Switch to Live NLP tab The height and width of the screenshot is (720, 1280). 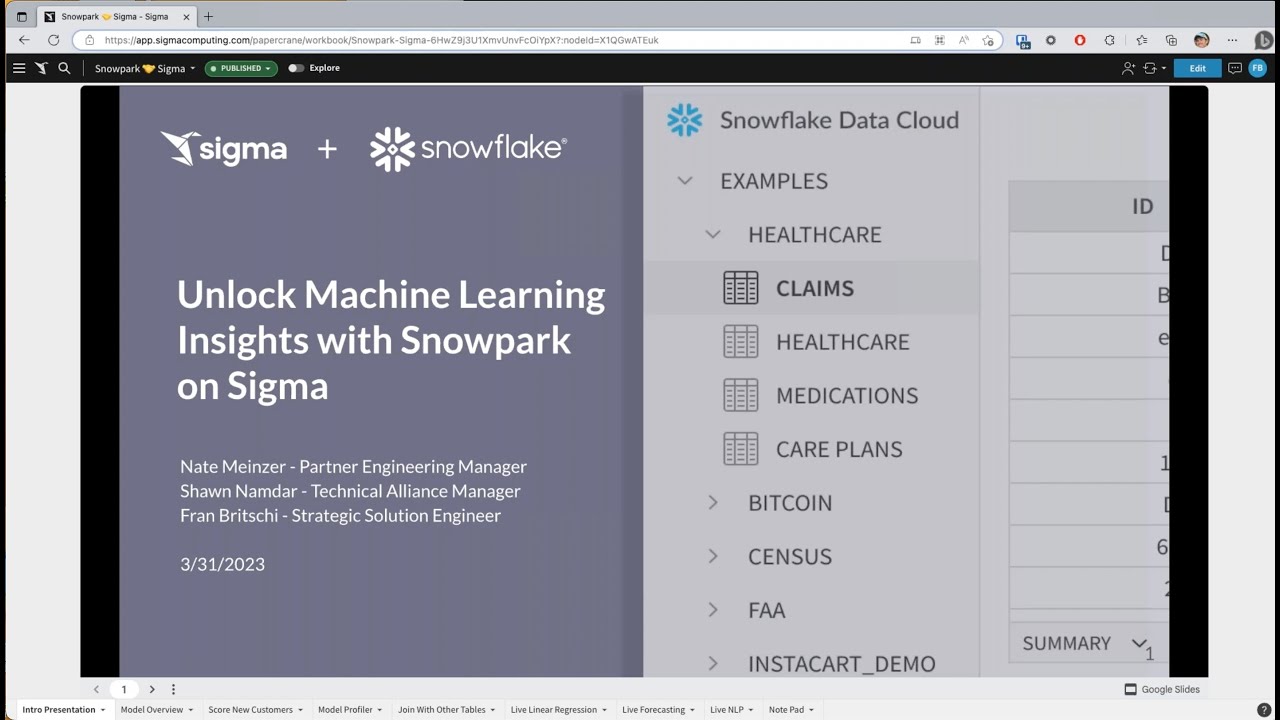point(727,710)
